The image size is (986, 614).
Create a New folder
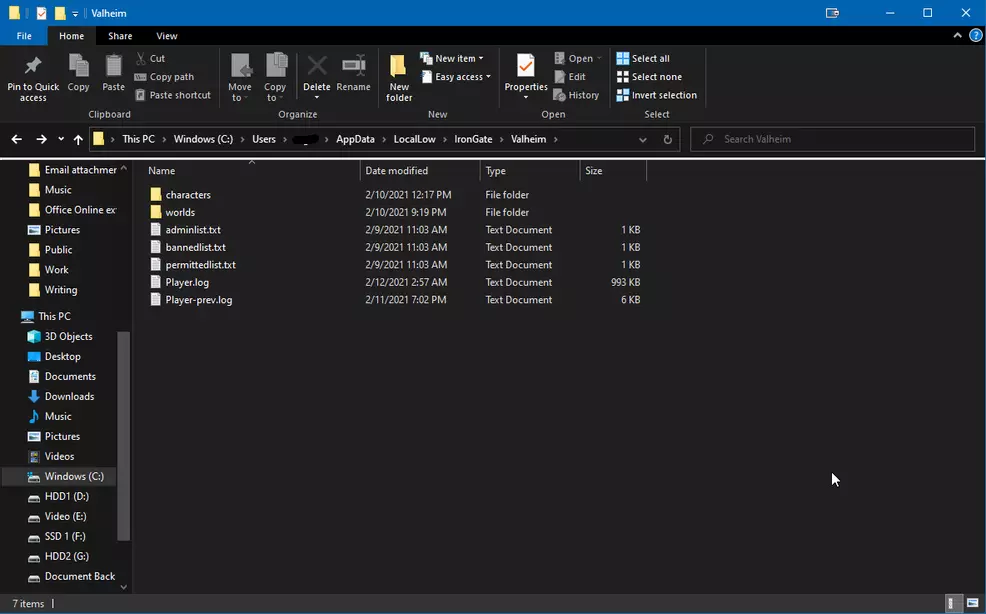(x=399, y=77)
